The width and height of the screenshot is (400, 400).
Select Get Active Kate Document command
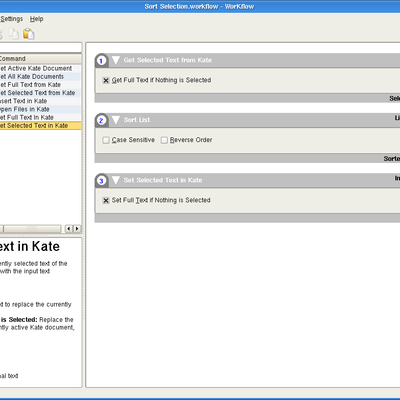(x=40, y=68)
